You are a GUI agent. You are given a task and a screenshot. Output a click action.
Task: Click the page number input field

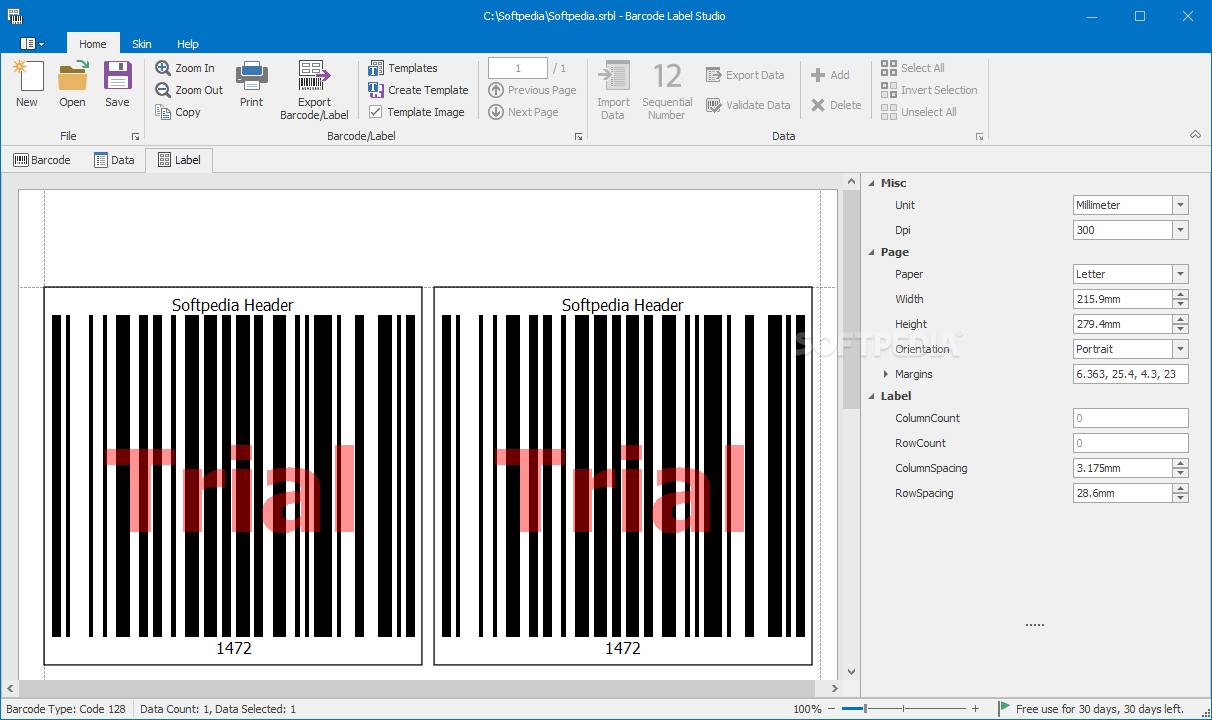tap(518, 68)
